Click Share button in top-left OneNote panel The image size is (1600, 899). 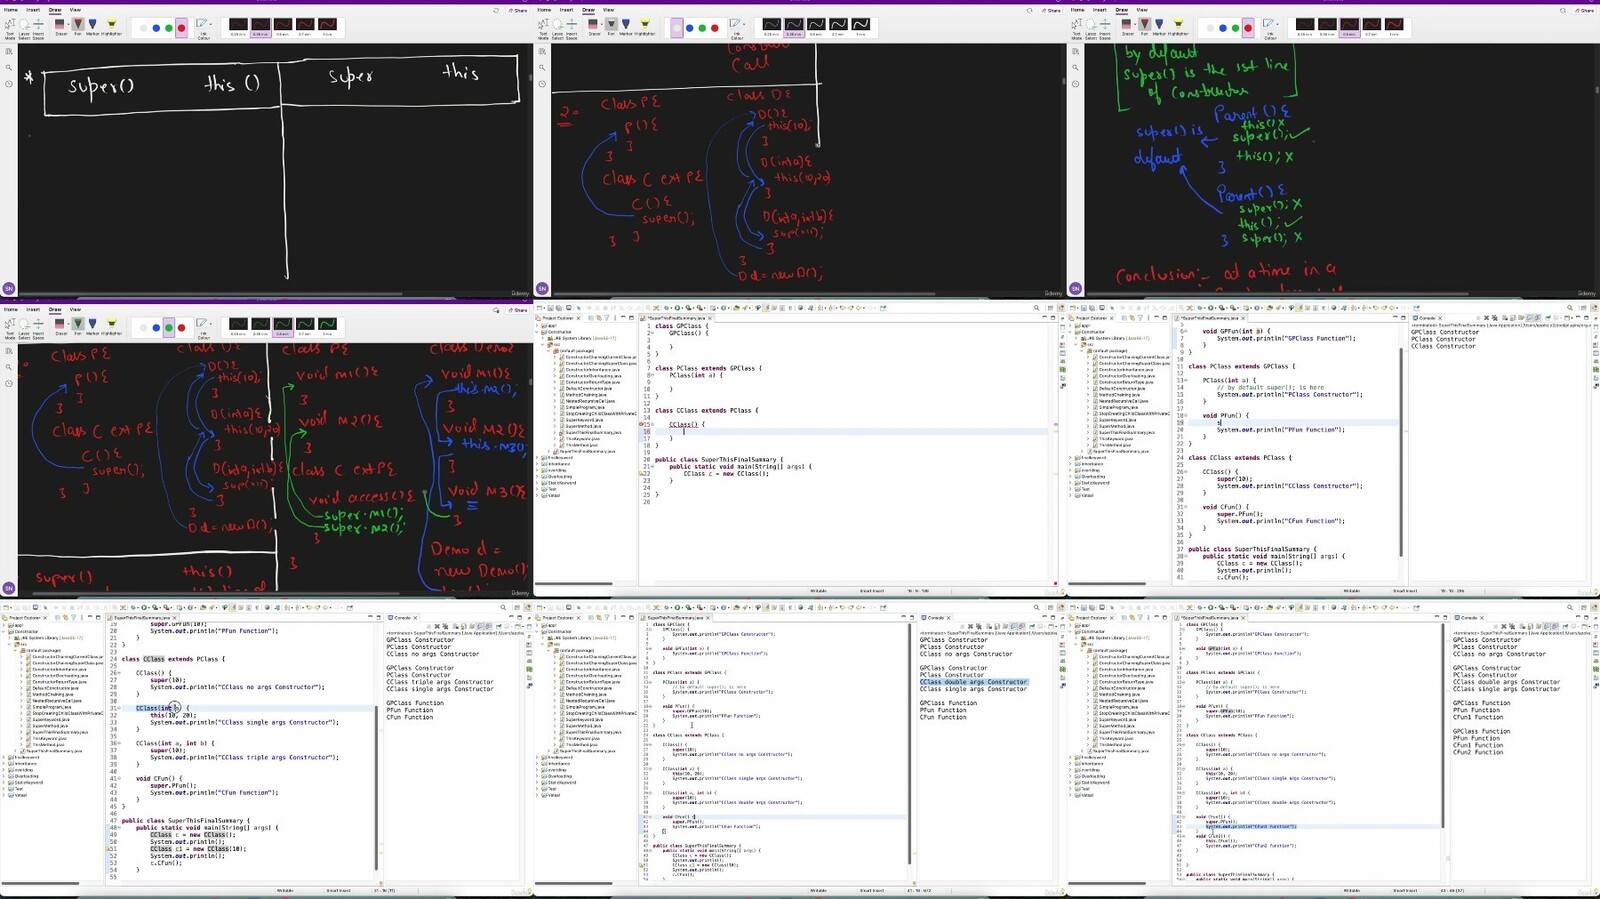[517, 11]
